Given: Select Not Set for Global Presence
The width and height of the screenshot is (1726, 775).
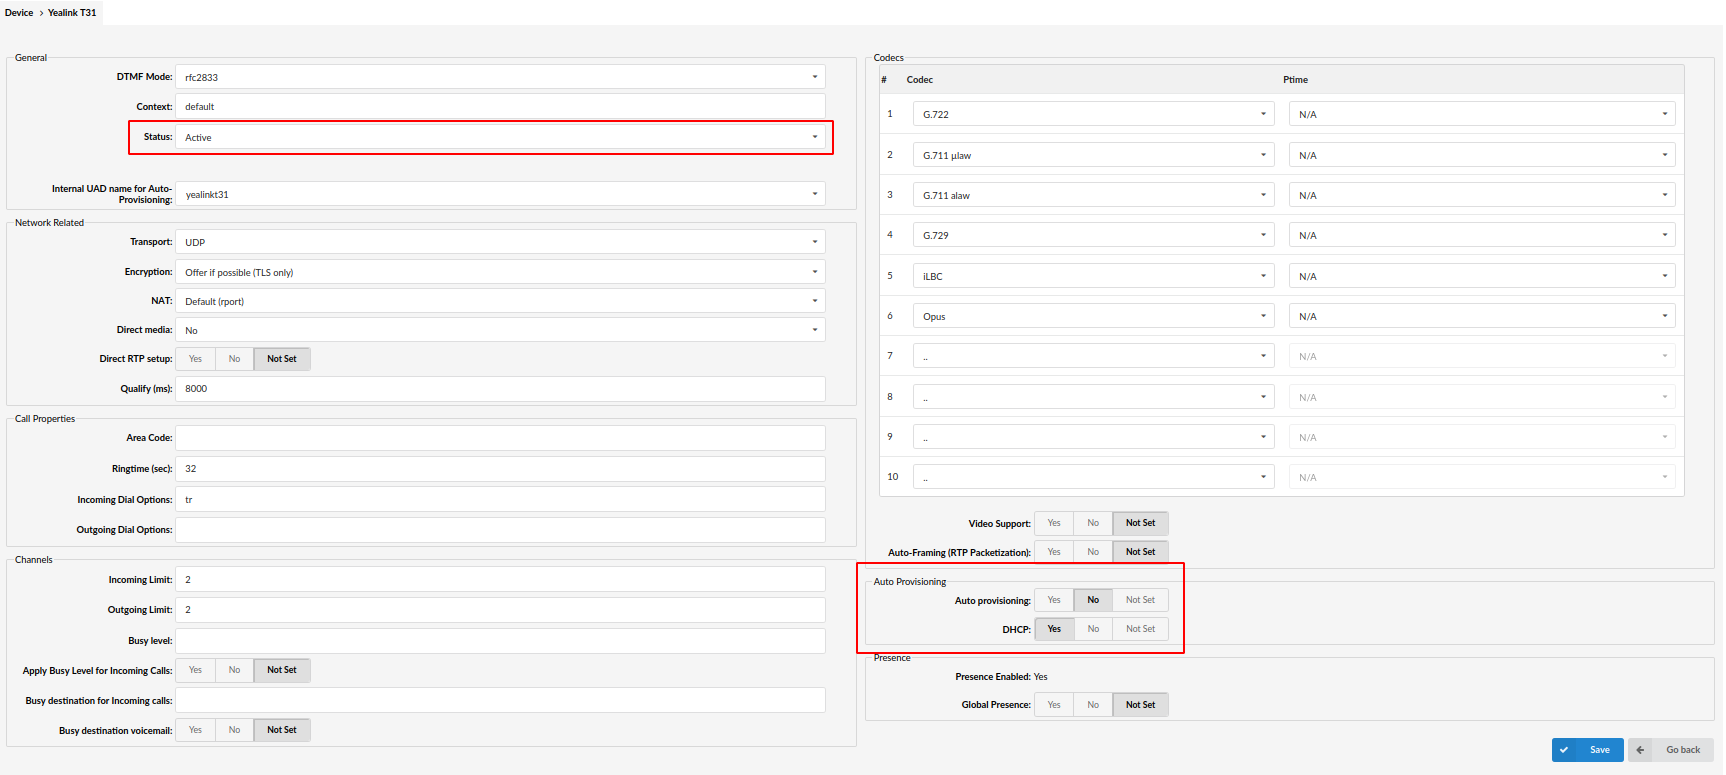Looking at the screenshot, I should (x=1140, y=705).
